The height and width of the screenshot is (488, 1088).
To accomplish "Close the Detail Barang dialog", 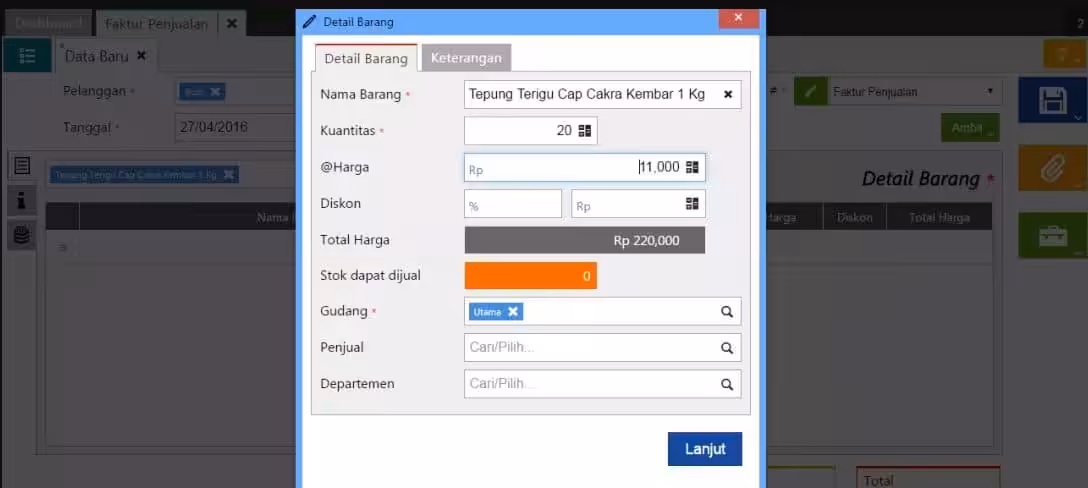I will [x=738, y=17].
